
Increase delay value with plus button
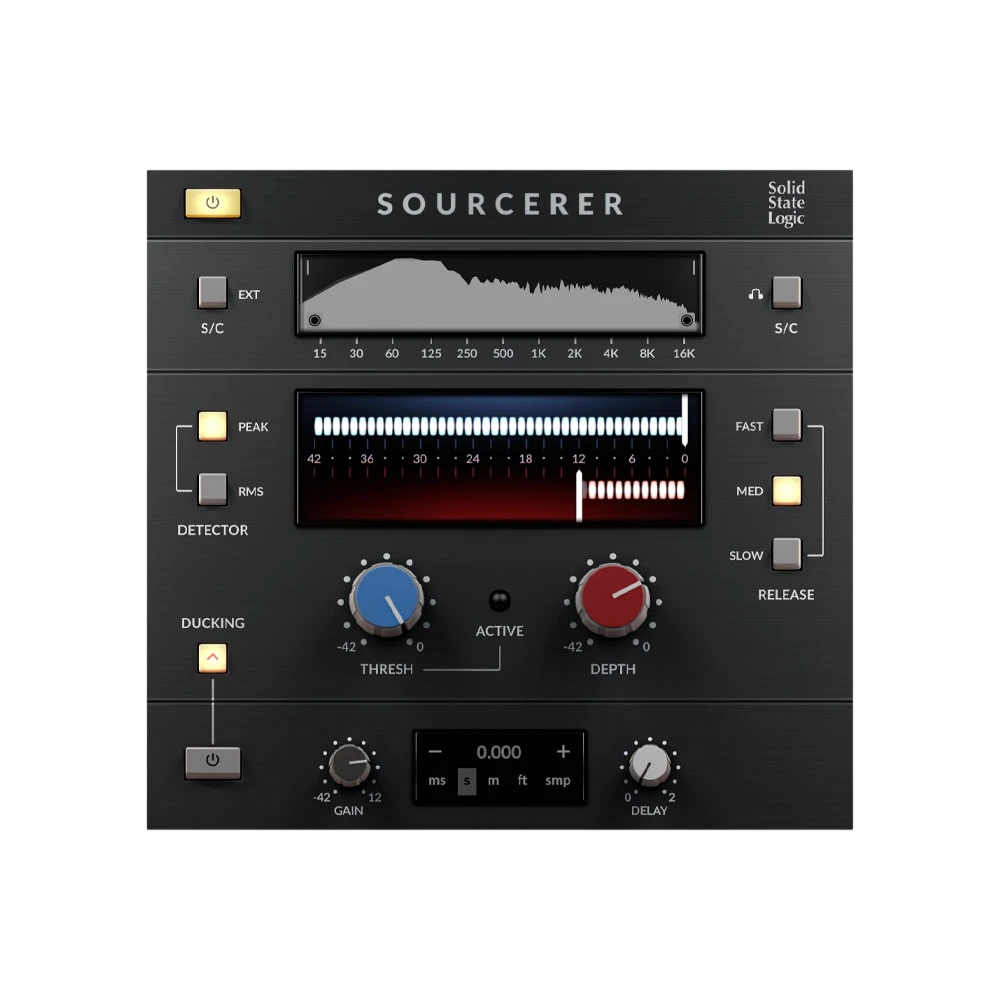pos(562,752)
